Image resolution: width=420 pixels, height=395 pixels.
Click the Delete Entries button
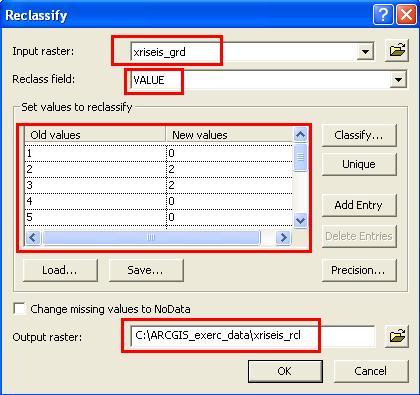359,236
